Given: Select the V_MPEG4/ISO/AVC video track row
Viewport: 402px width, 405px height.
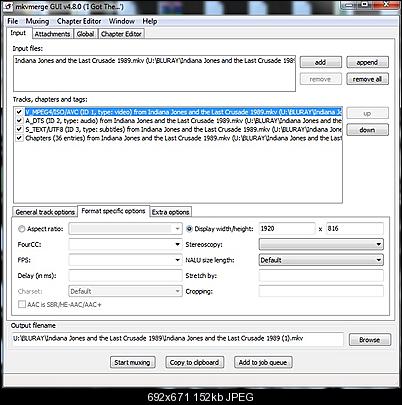Looking at the screenshot, I should click(x=183, y=112).
